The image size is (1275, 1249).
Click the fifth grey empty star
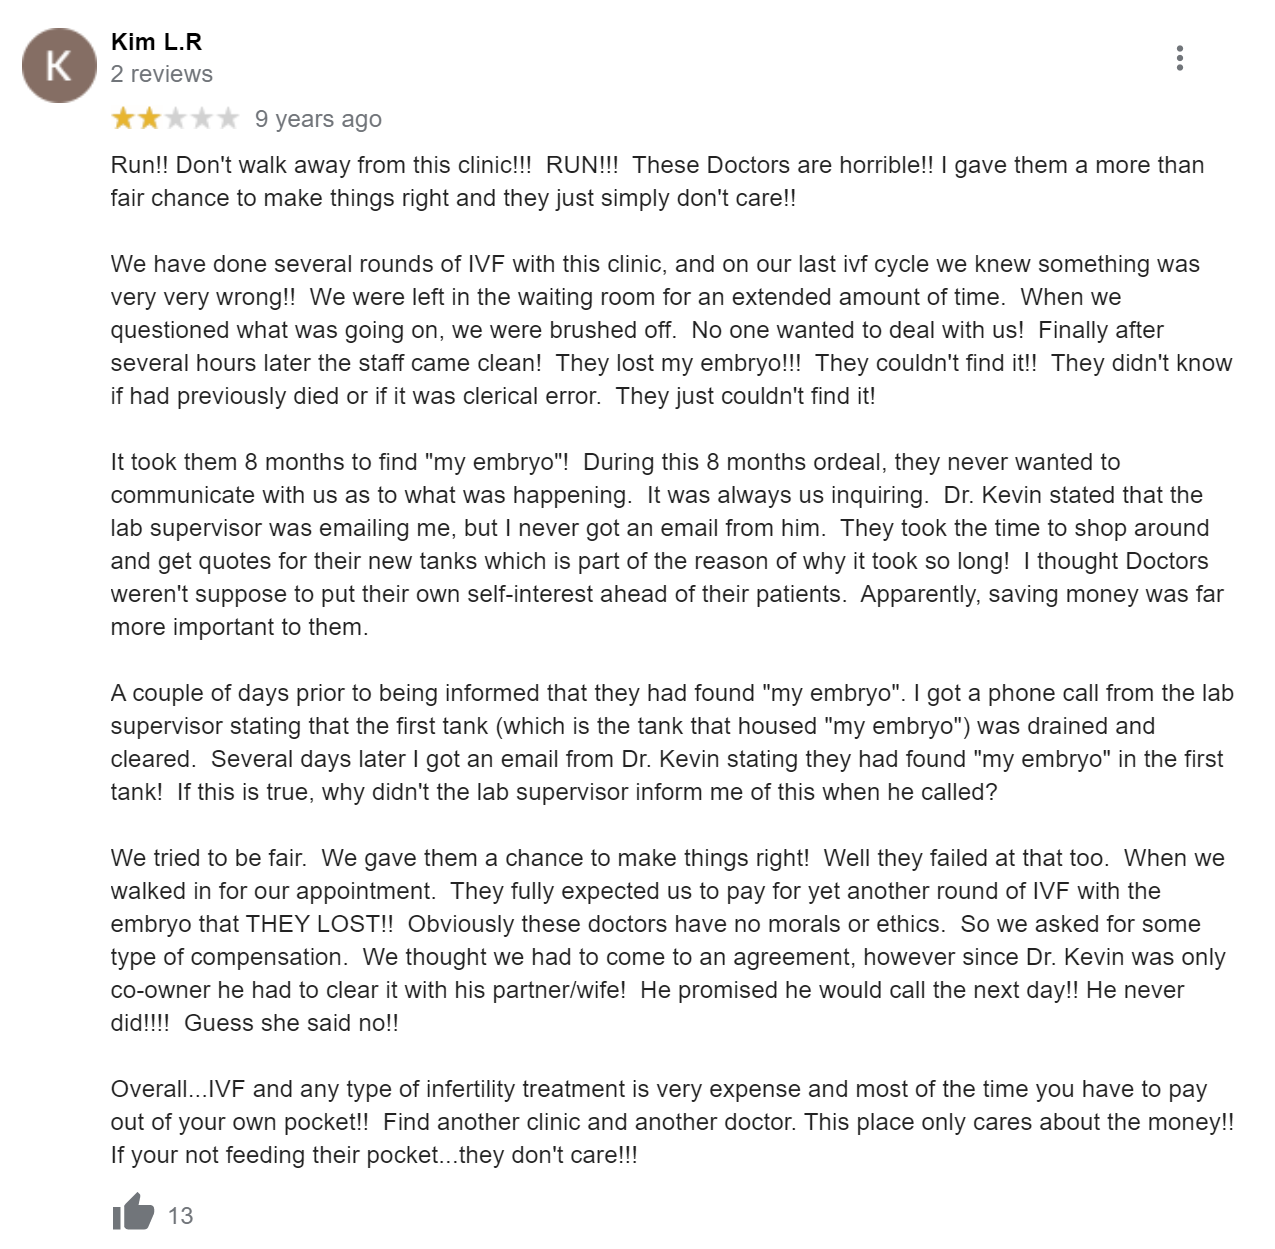tap(228, 119)
